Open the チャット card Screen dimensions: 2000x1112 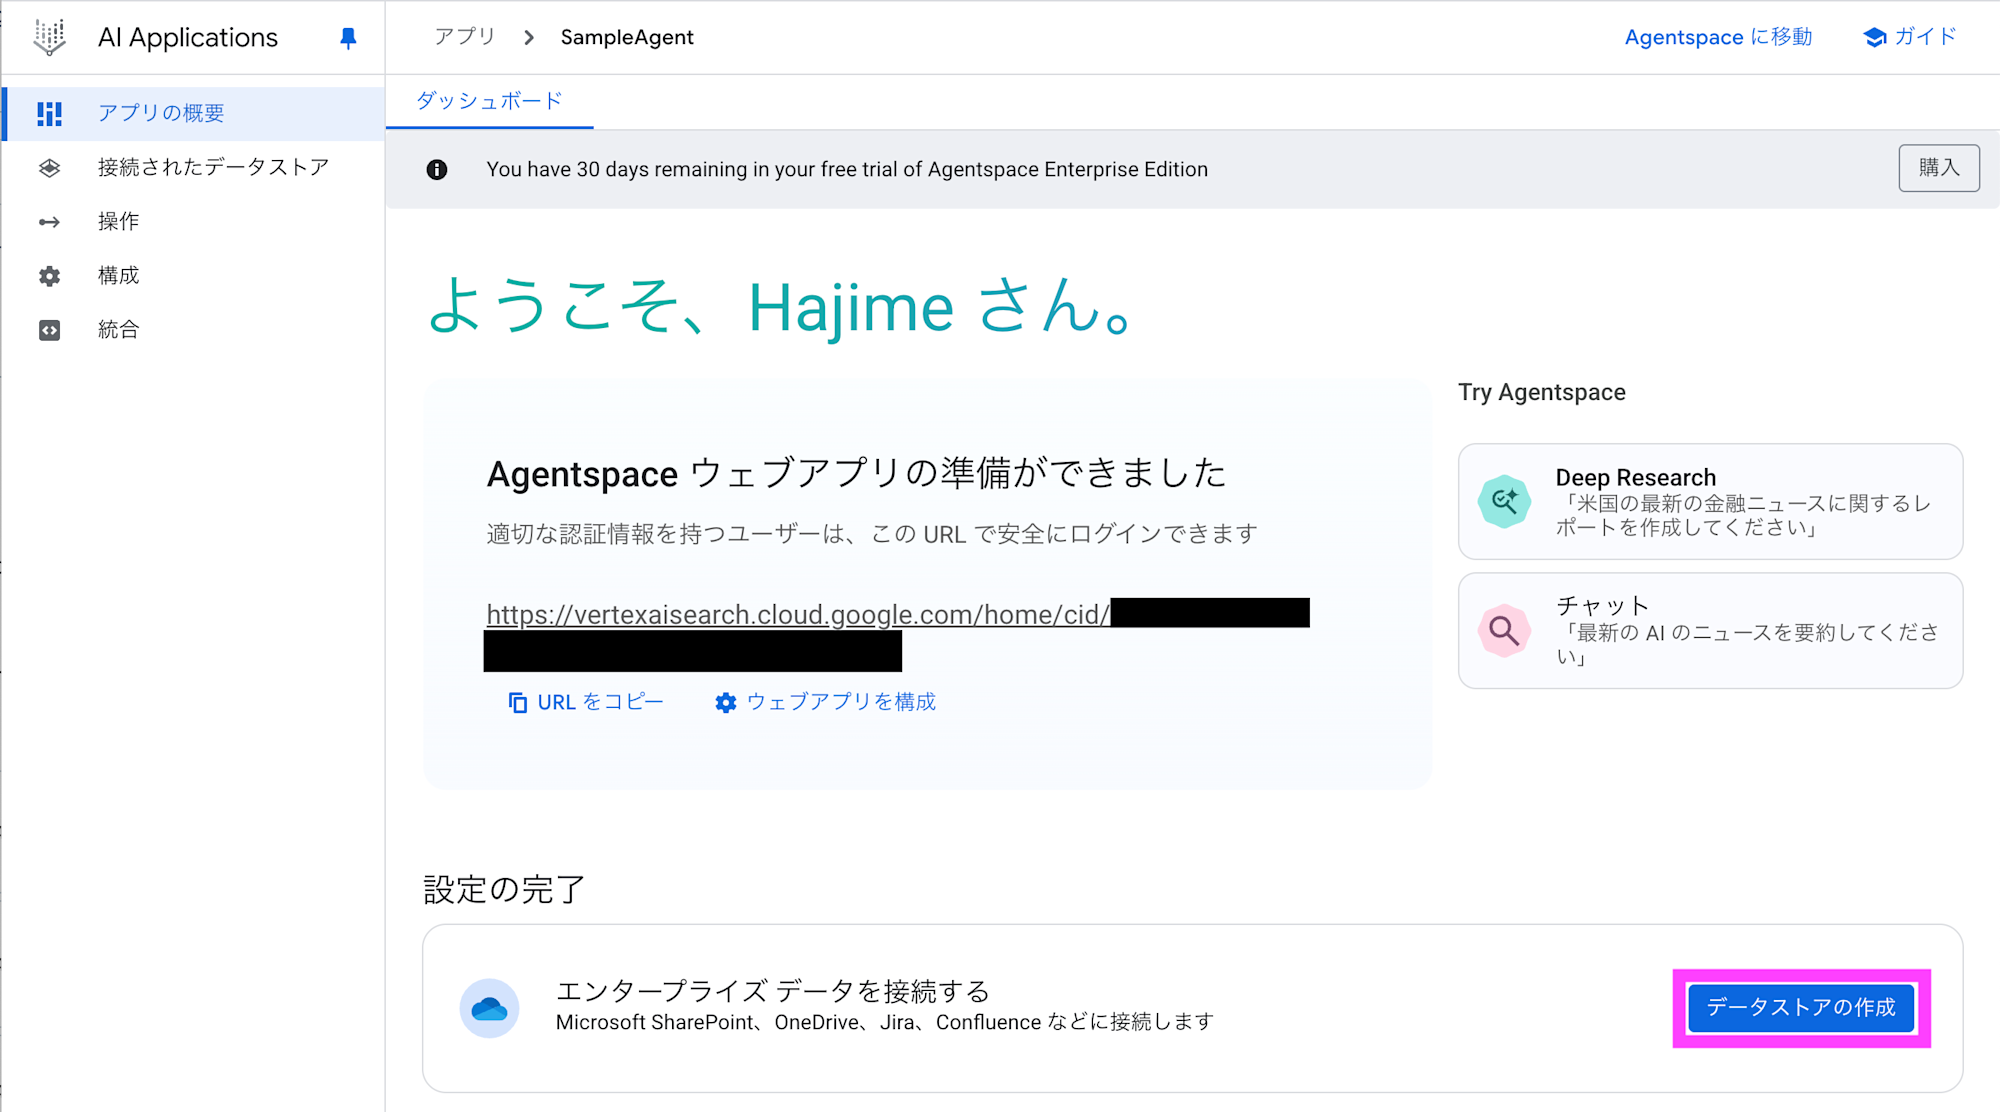[1710, 631]
